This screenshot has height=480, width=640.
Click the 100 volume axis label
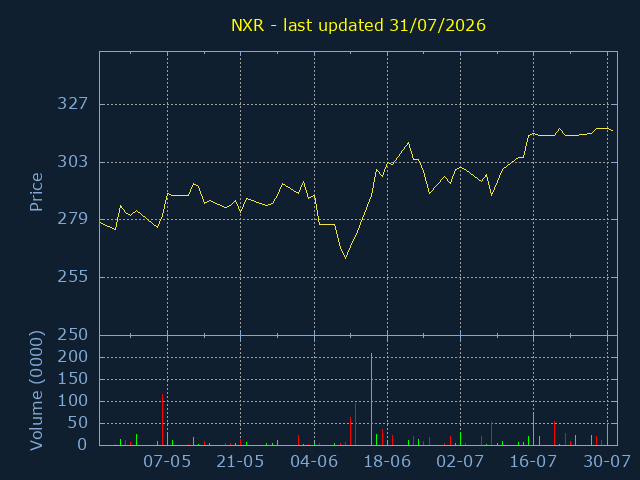click(x=73, y=401)
